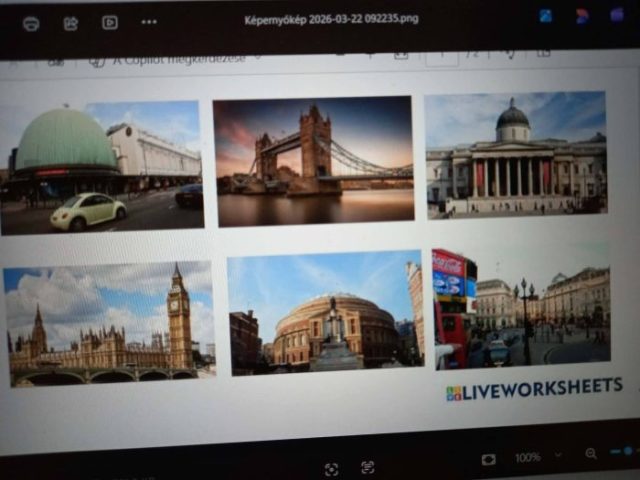This screenshot has height=480, width=640.
Task: Click the scan text icon at bottom
Action: (x=368, y=467)
